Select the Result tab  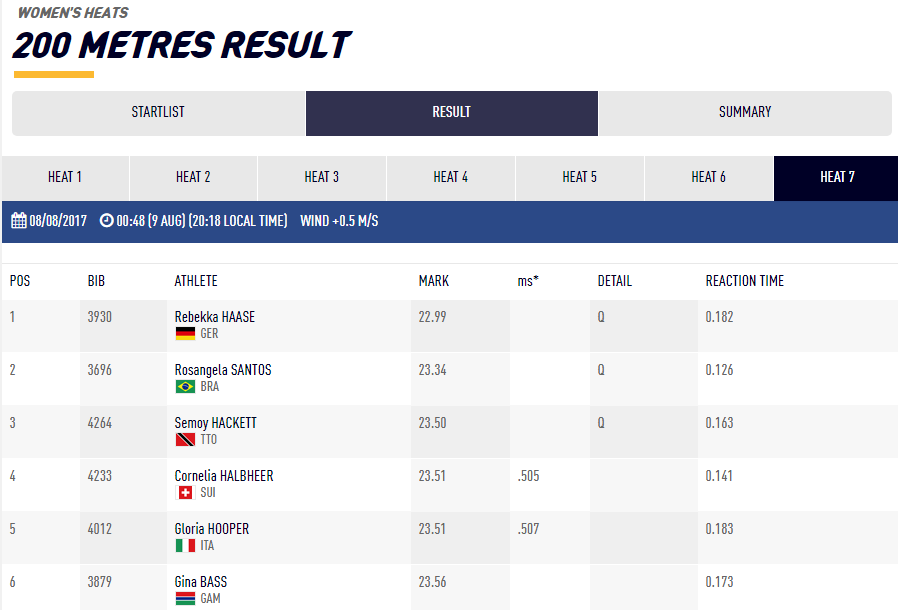452,113
